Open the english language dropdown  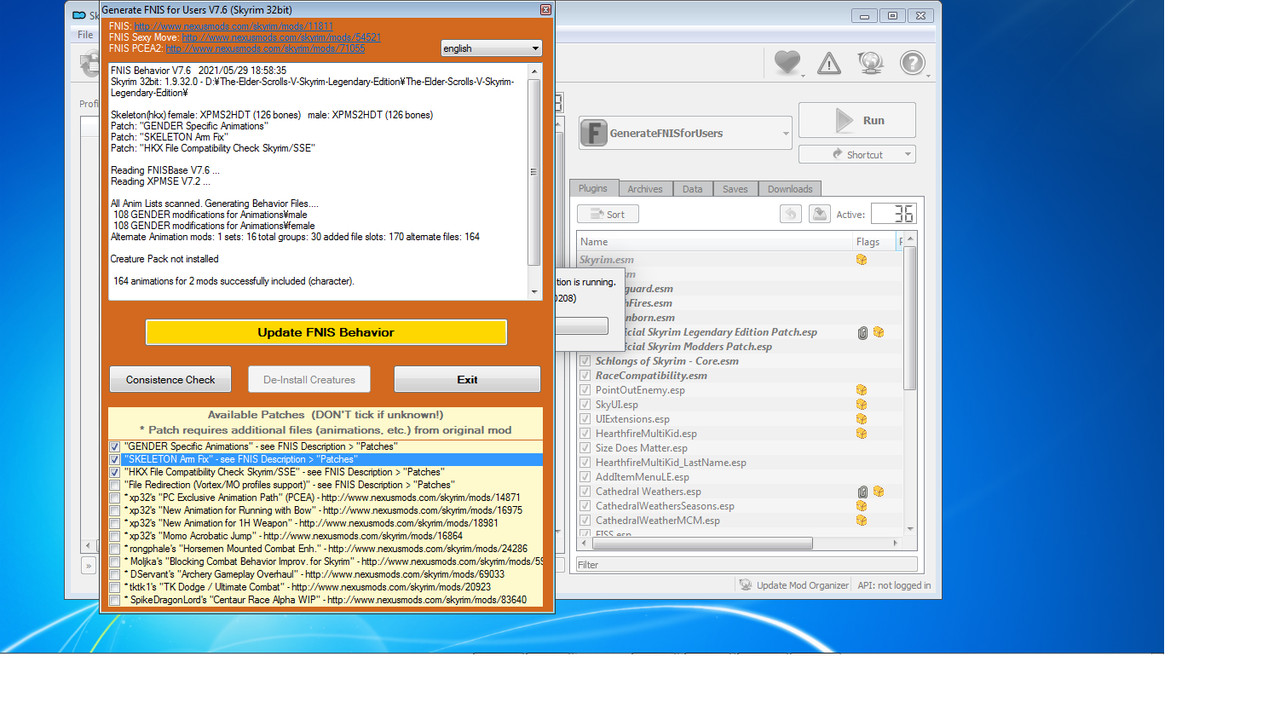point(491,48)
